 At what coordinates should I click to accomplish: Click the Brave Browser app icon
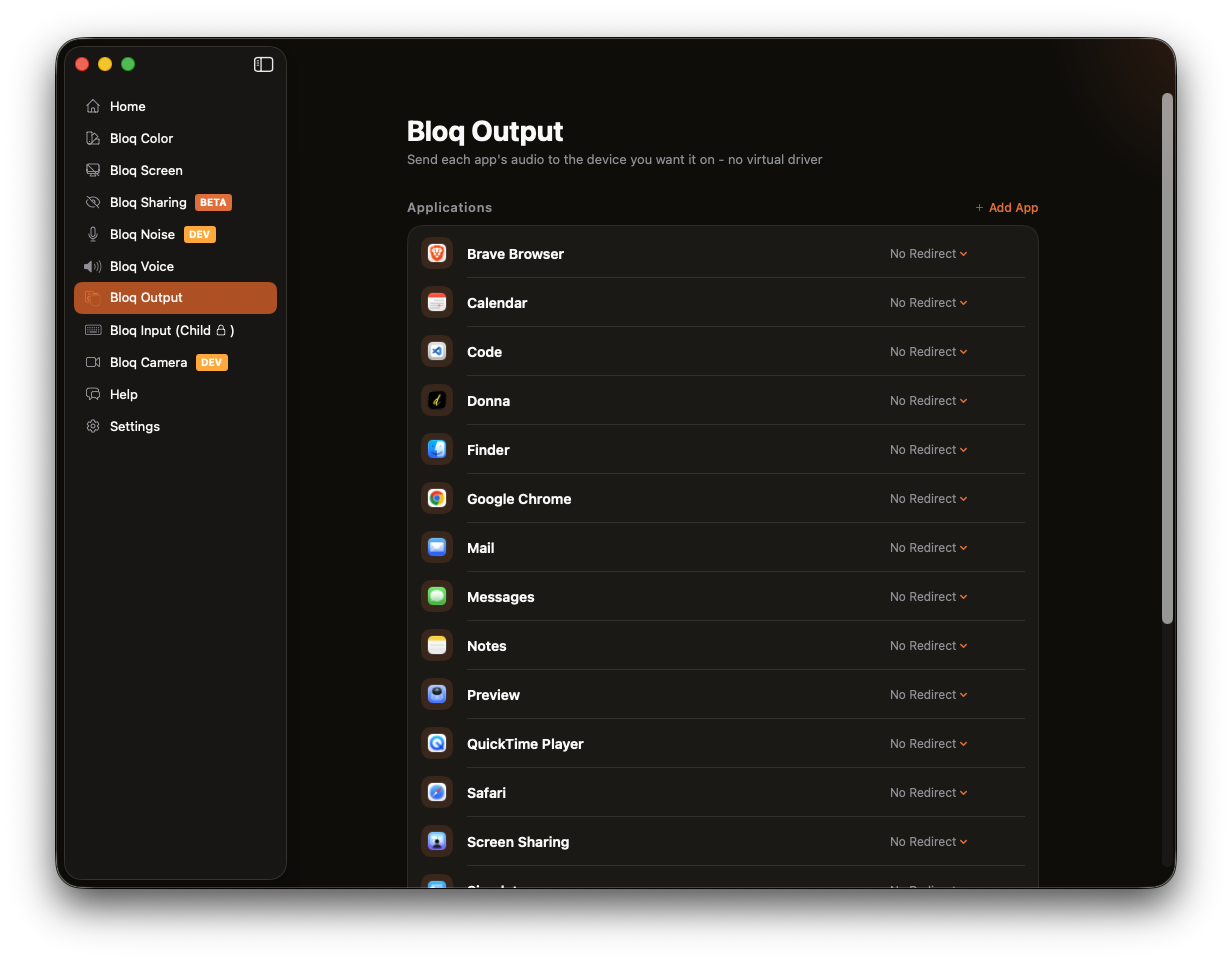(x=437, y=254)
